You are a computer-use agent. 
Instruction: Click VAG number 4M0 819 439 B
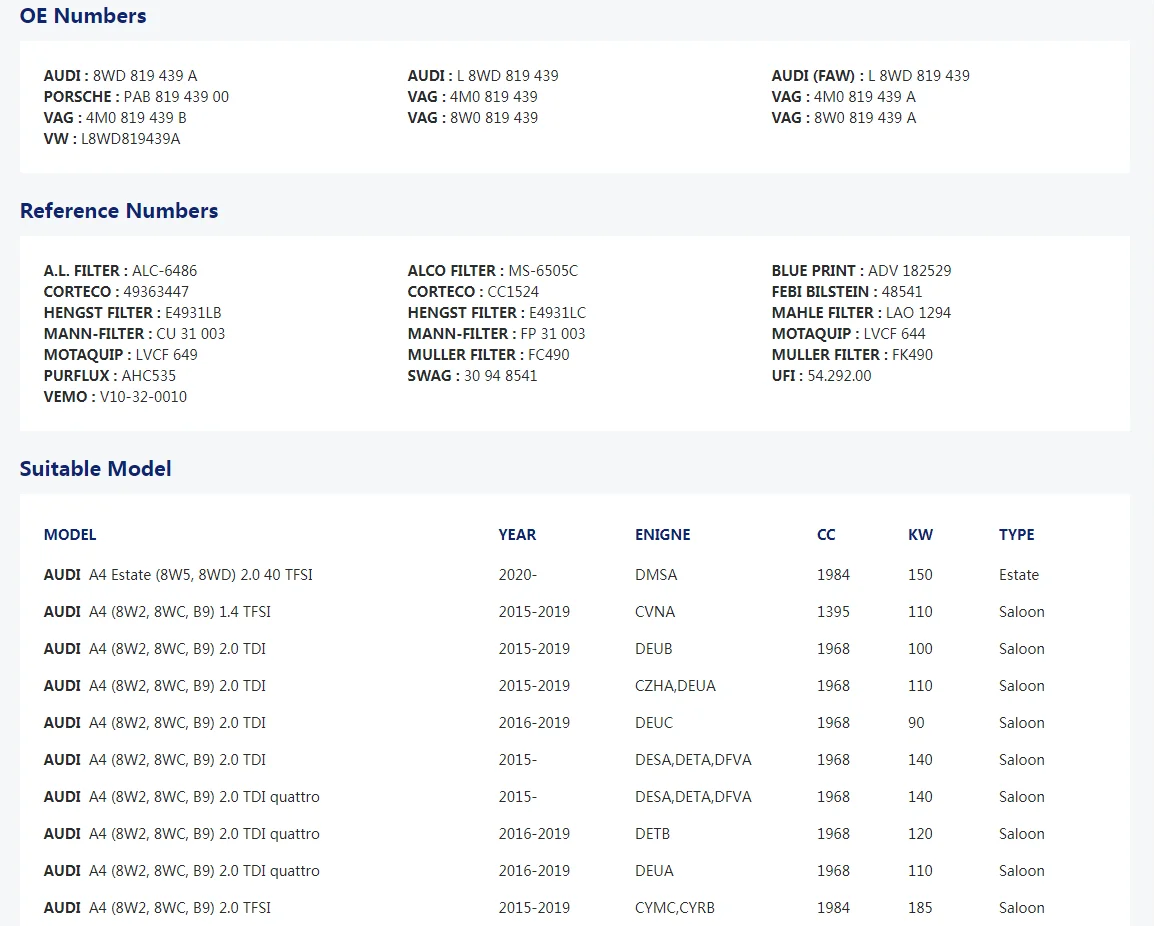pos(115,118)
